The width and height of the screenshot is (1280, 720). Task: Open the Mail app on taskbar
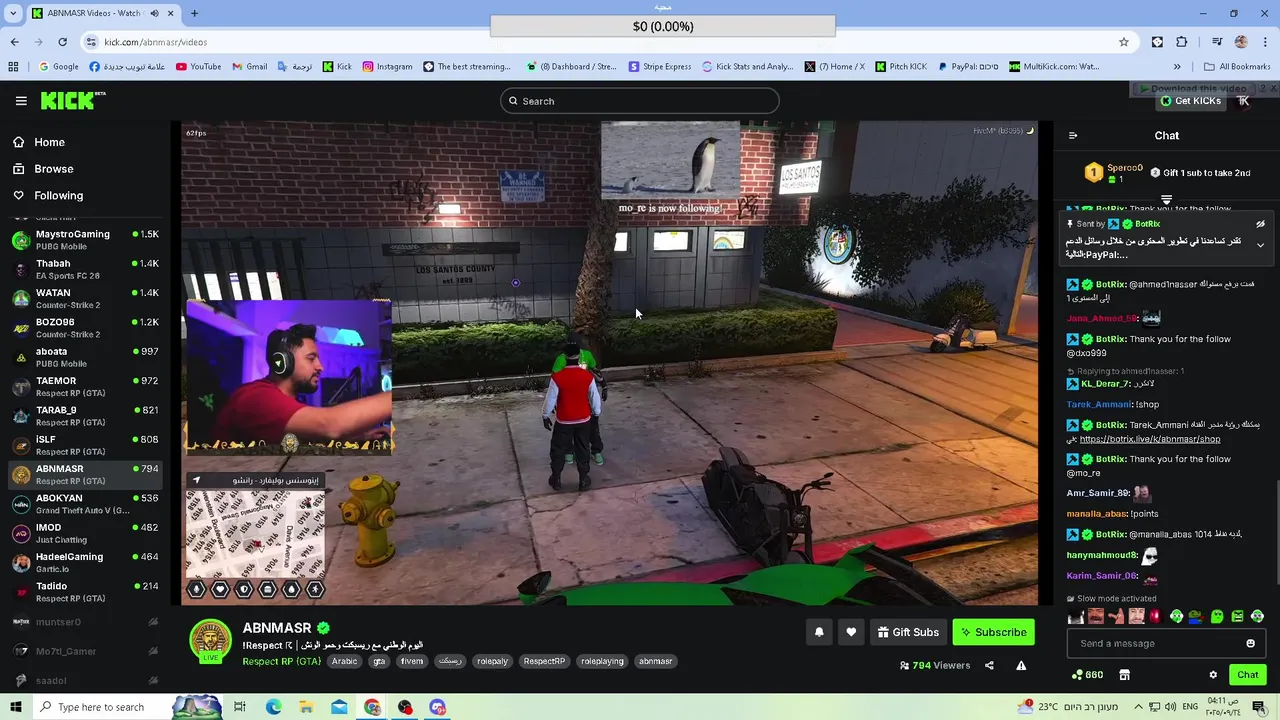(339, 707)
